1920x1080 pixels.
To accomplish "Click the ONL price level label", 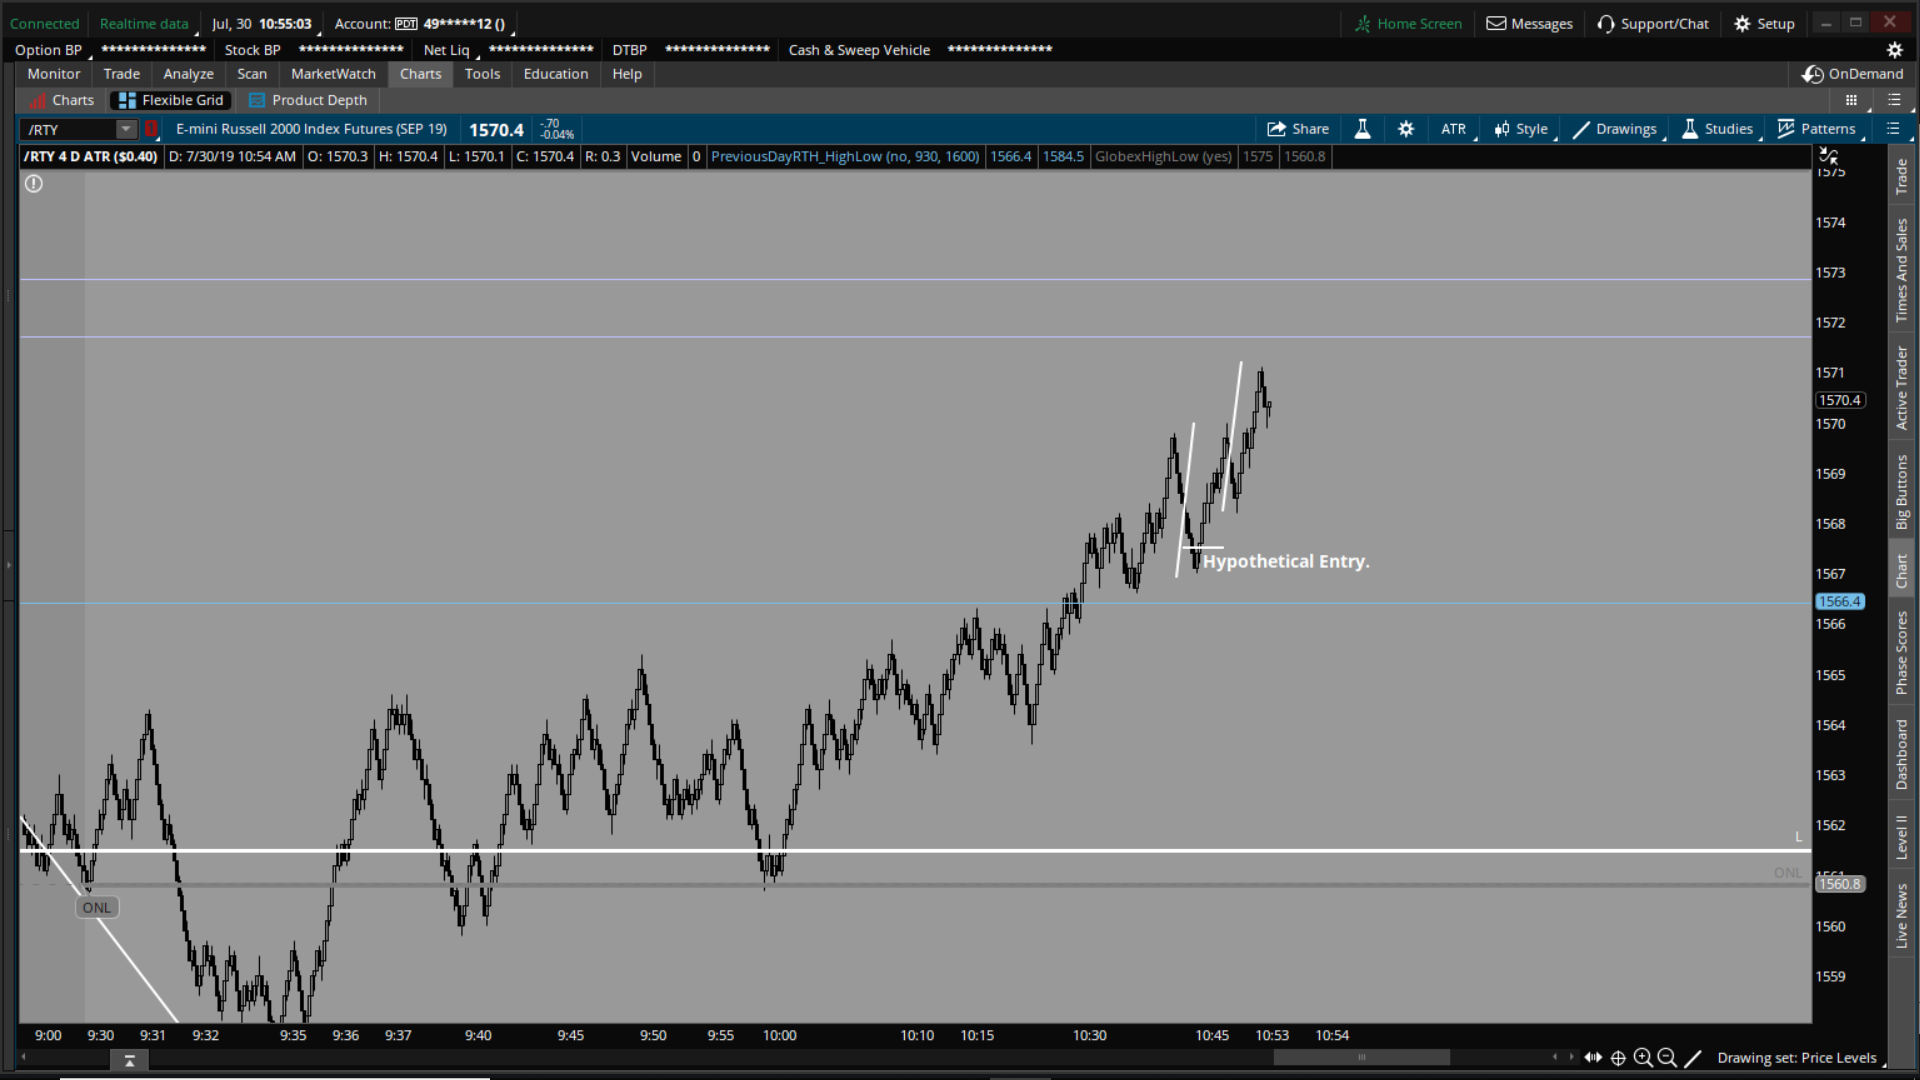I will (97, 908).
